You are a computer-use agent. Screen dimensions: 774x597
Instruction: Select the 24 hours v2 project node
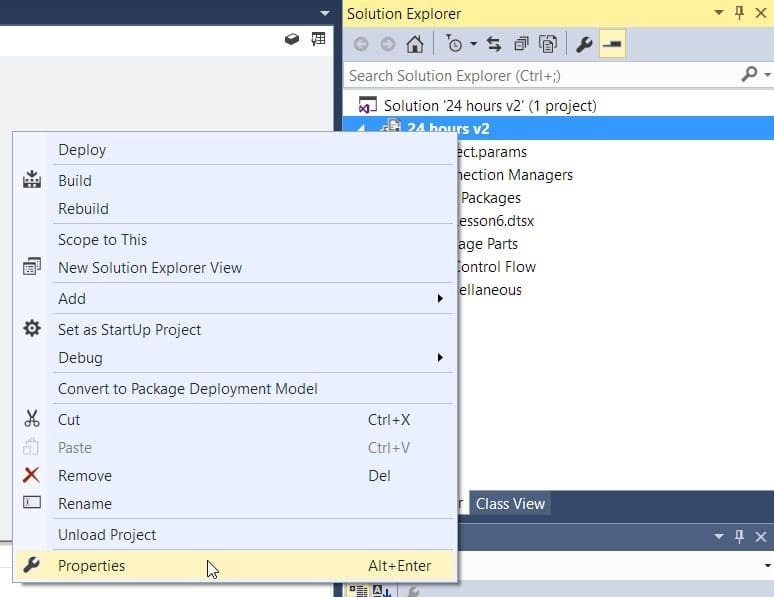pyautogui.click(x=448, y=128)
